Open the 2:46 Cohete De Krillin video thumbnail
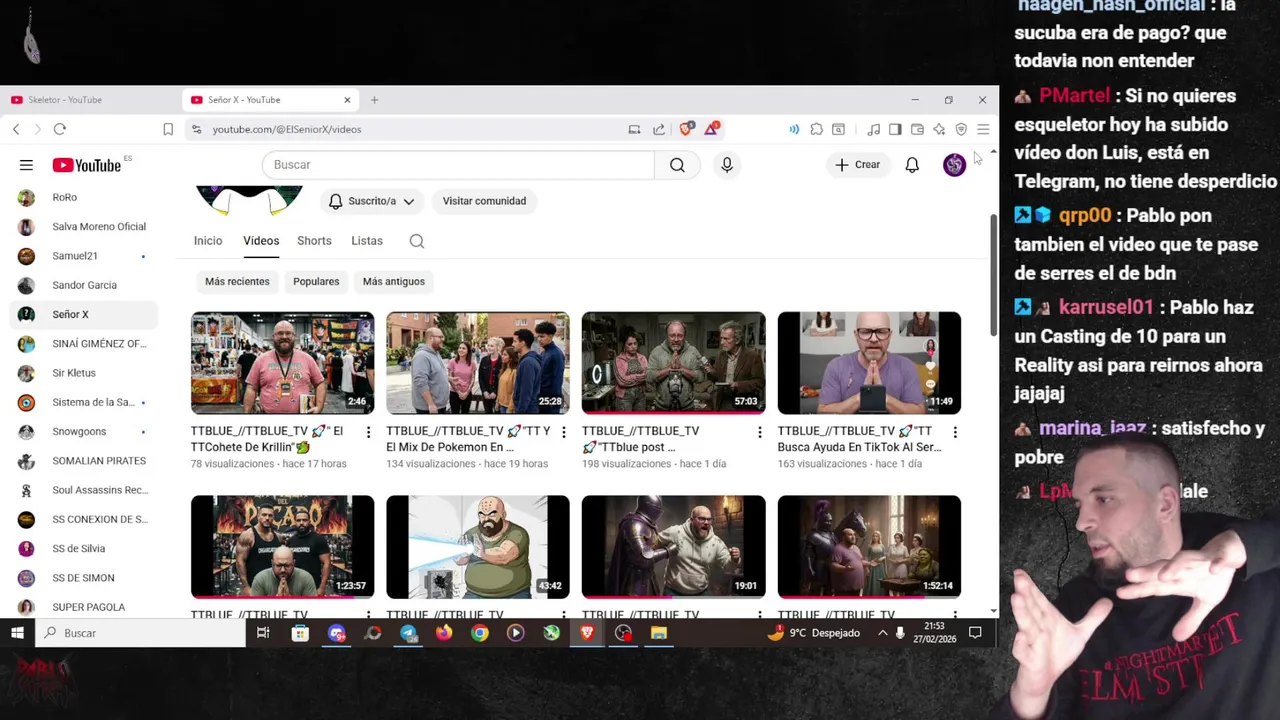Screen dimensions: 1280x720 283,363
